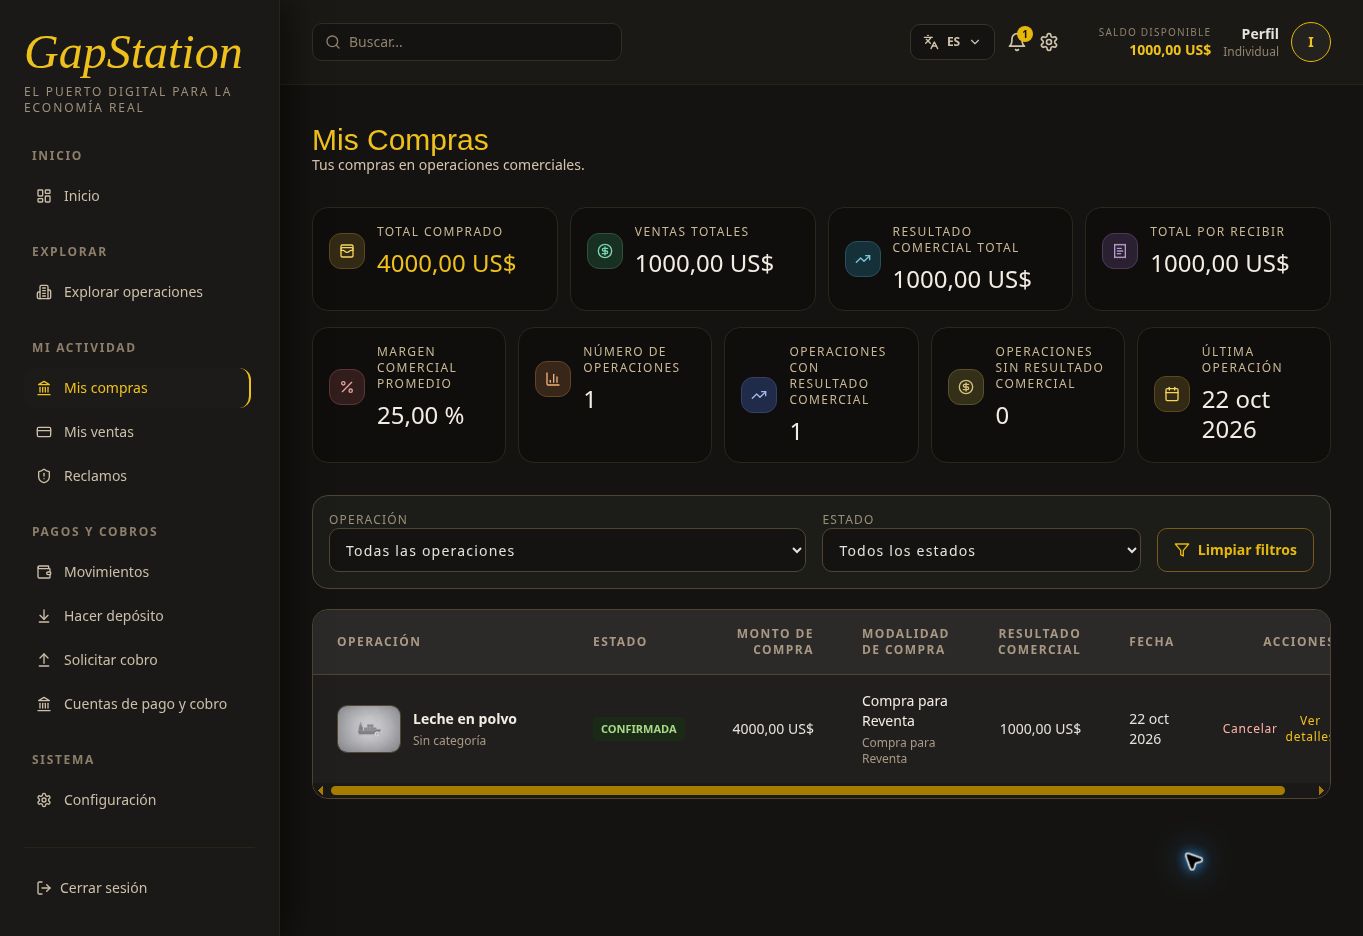
Task: Click Cancelar for Leche en polvo
Action: click(1249, 729)
